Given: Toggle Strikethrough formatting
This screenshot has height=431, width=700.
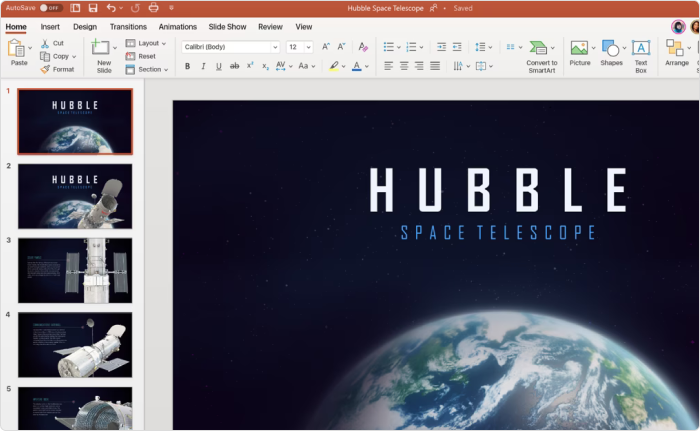Looking at the screenshot, I should (234, 66).
